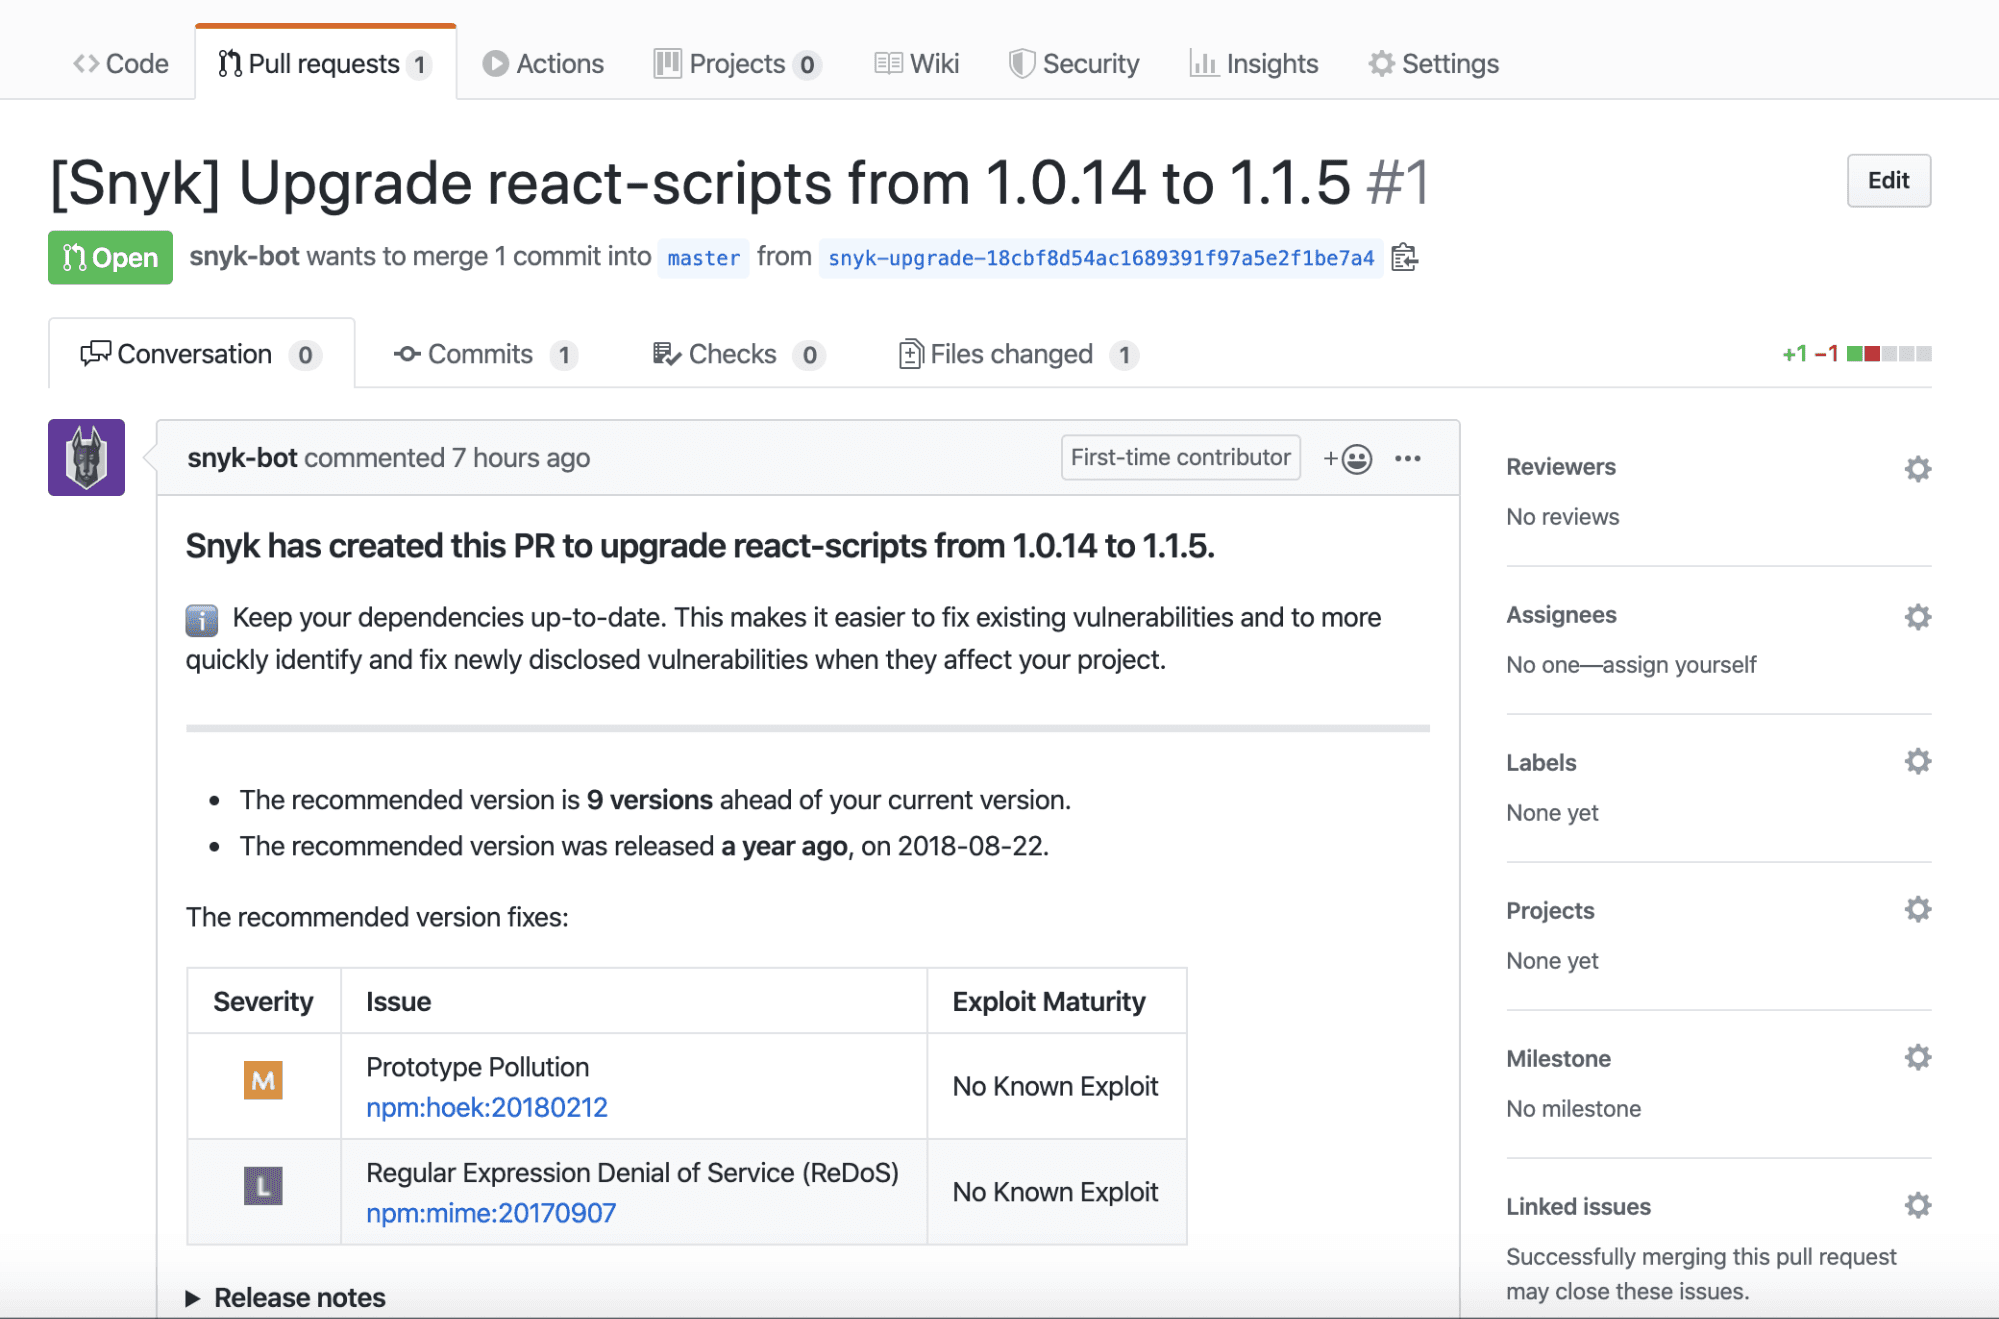The image size is (1999, 1319).
Task: Open the Assignees gear settings
Action: coord(1917,617)
